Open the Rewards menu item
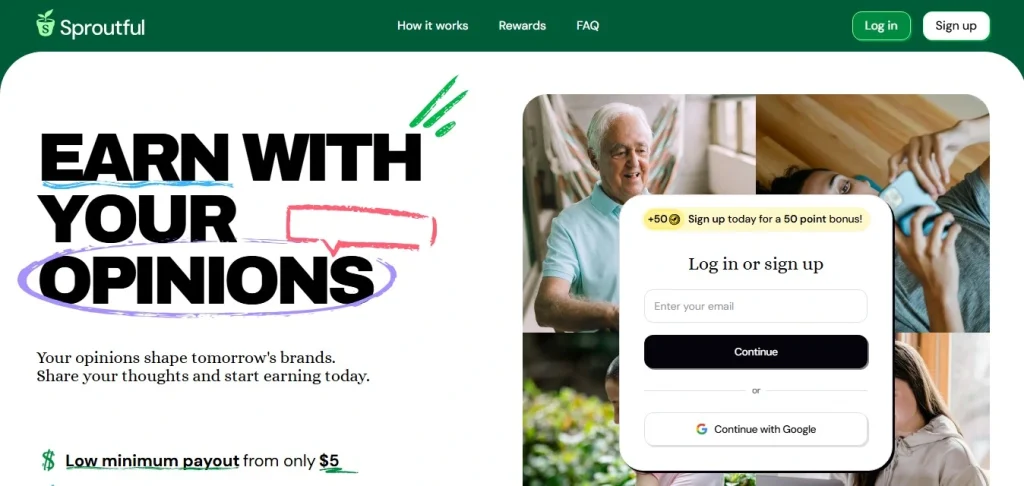 (x=522, y=25)
